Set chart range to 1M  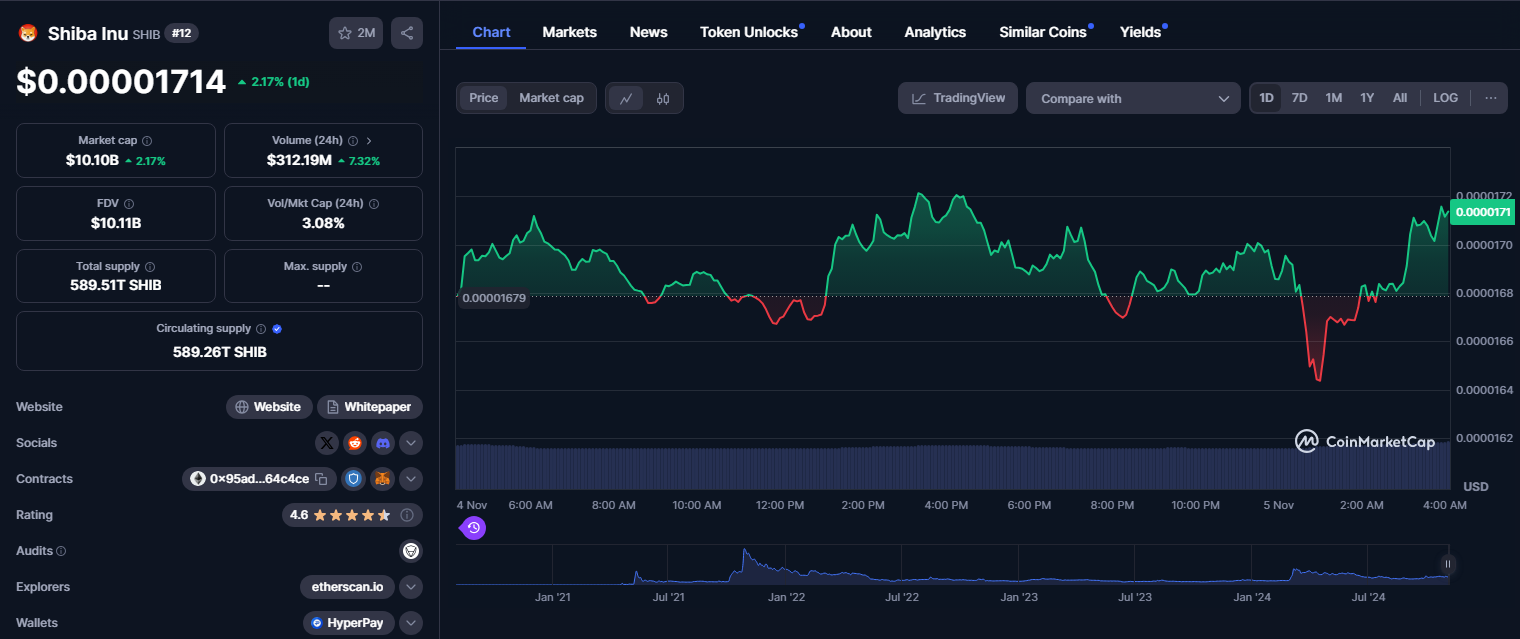click(x=1333, y=98)
